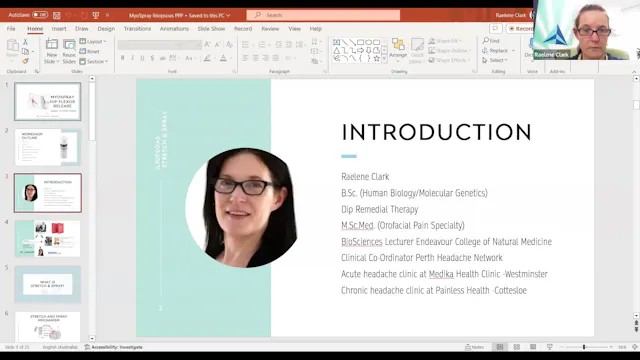Screen dimensions: 640x360
Task: Toggle Align Left paragraph alignment
Action: click(245, 58)
